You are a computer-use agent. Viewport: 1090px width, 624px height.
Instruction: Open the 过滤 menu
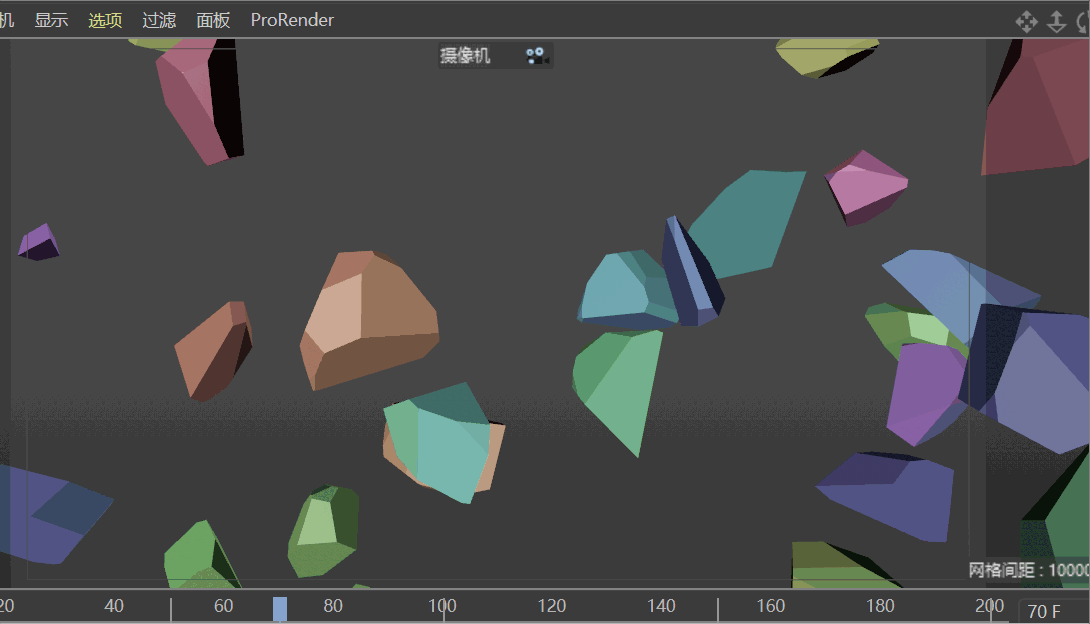[159, 20]
